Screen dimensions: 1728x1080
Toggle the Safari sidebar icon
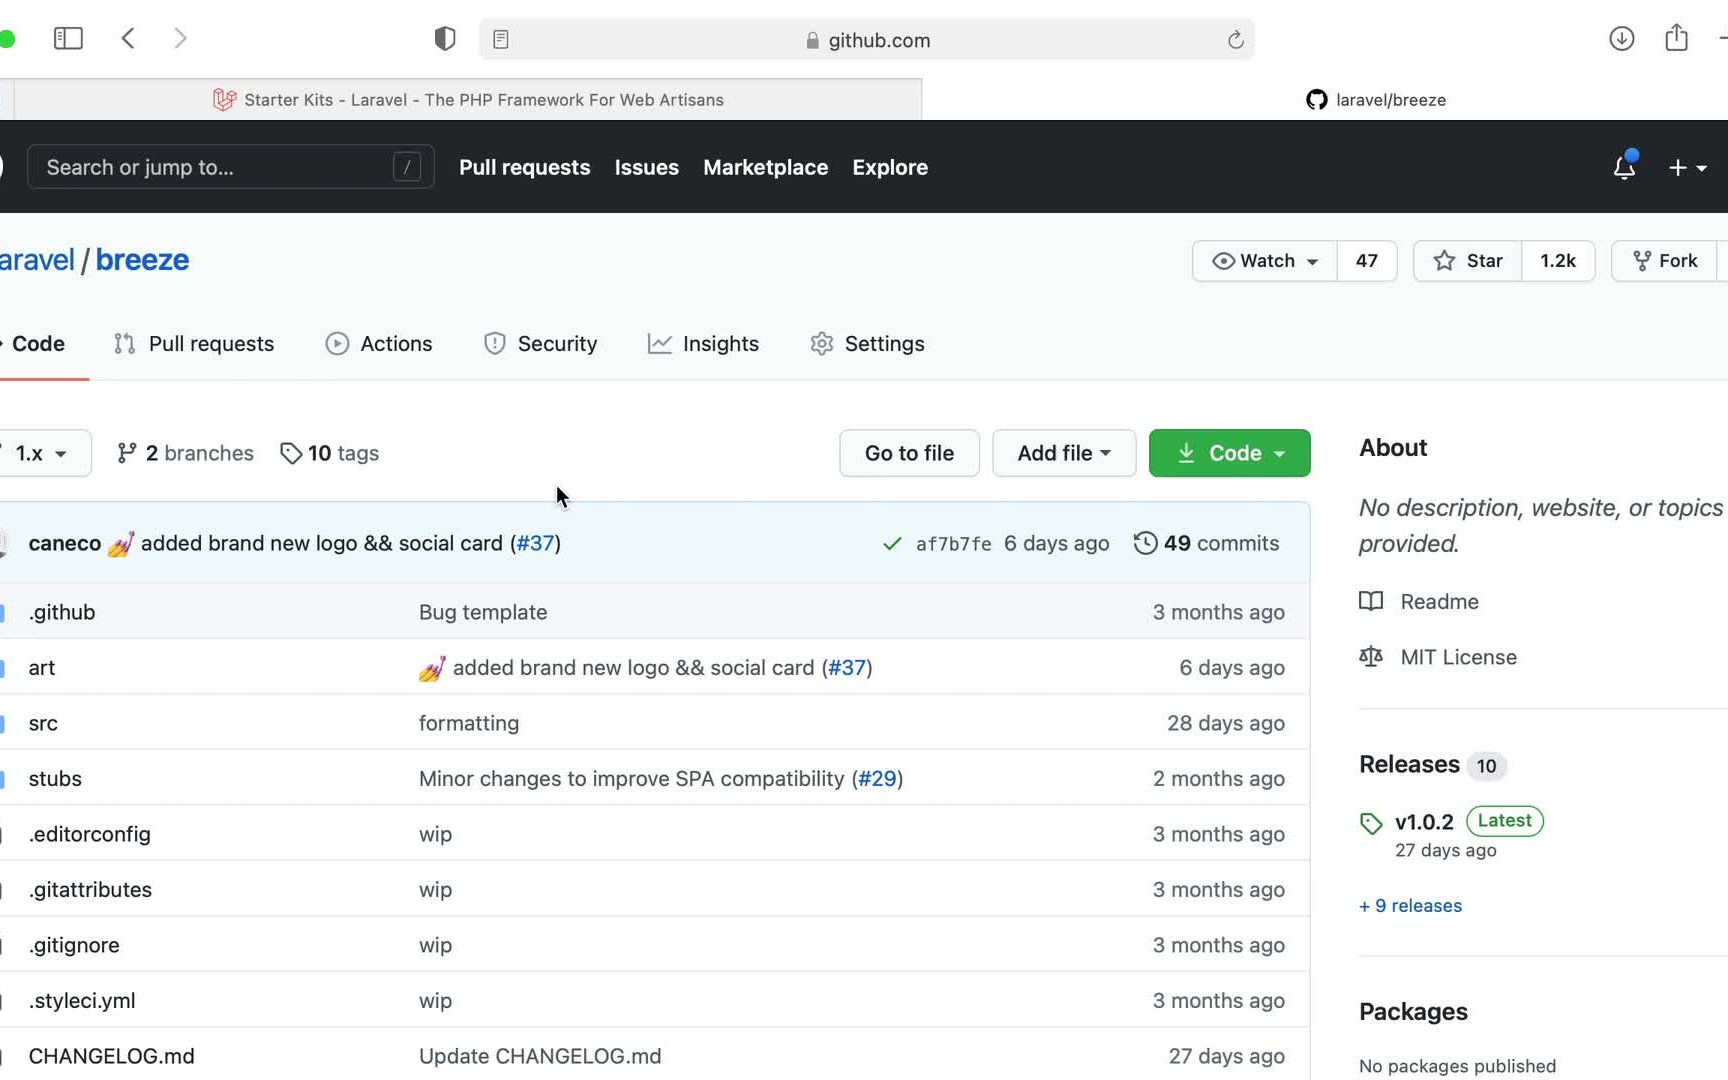coord(68,39)
